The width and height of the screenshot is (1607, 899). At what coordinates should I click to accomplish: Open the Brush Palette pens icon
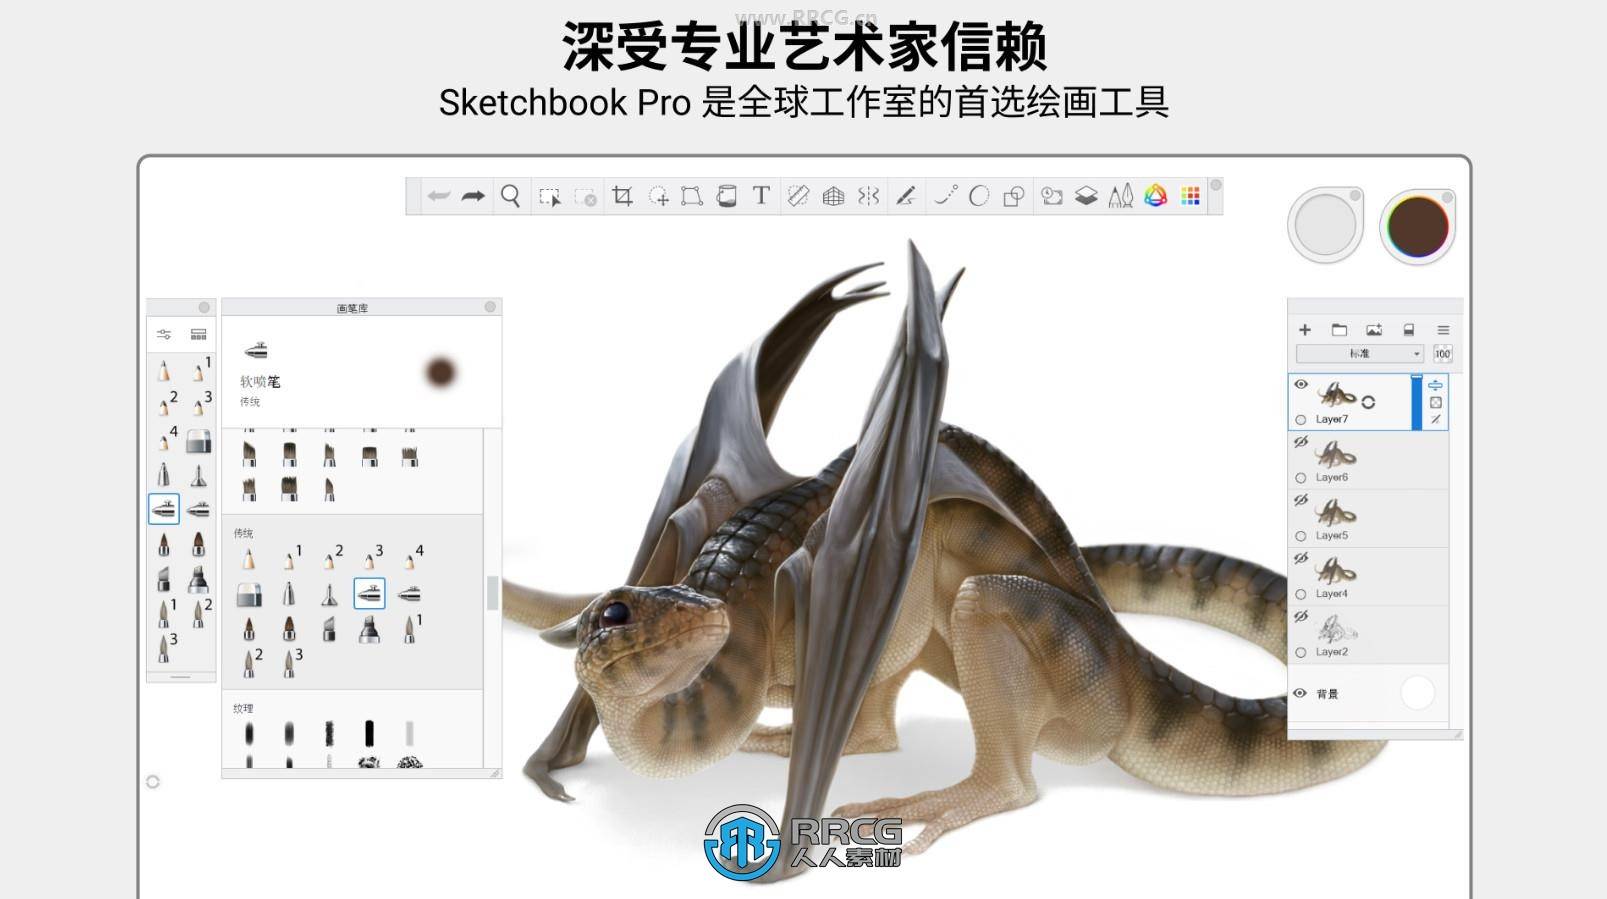(1121, 196)
